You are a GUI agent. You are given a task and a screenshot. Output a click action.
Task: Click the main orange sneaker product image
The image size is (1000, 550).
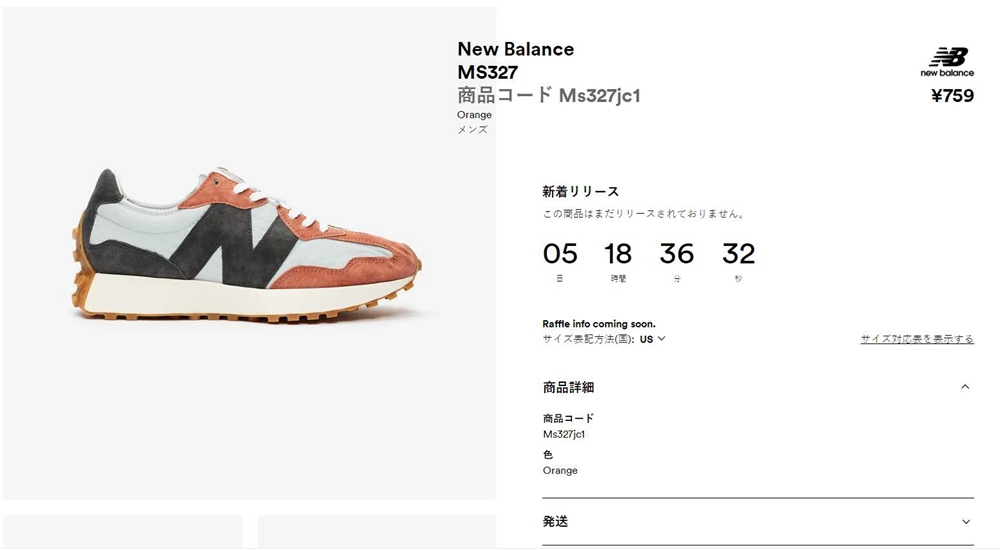[249, 244]
